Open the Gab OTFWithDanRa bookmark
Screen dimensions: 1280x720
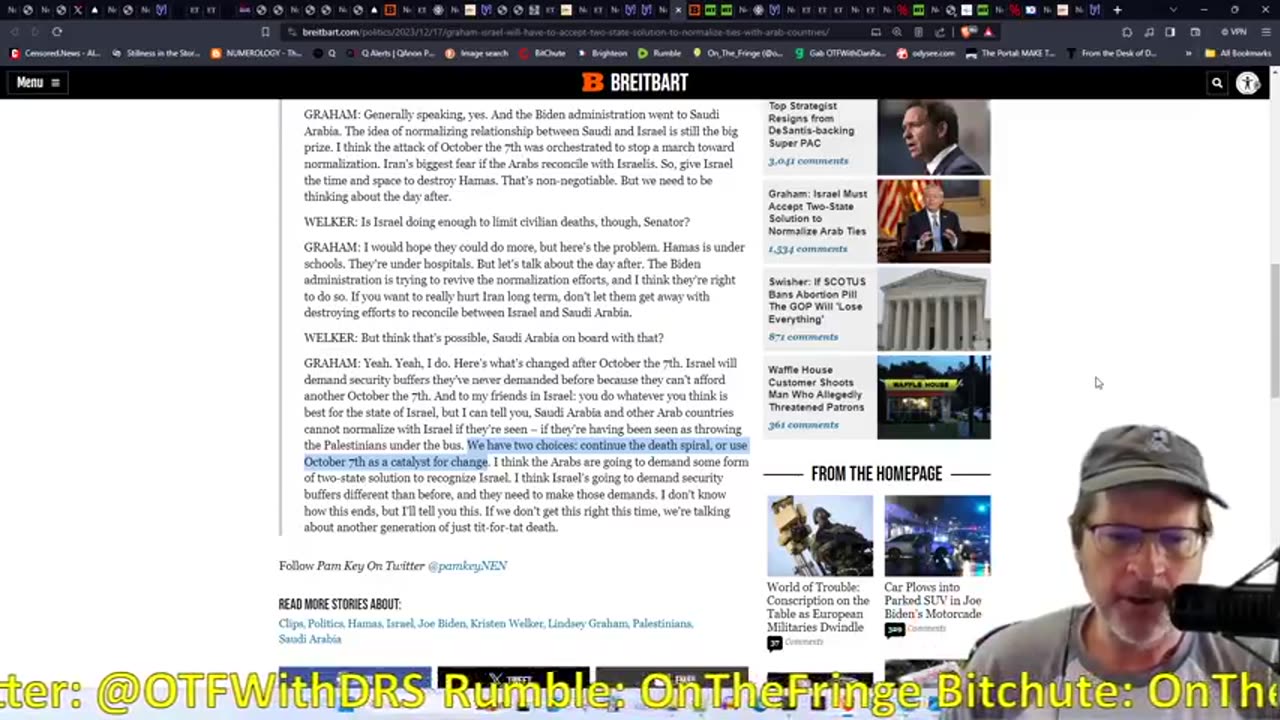click(840, 53)
